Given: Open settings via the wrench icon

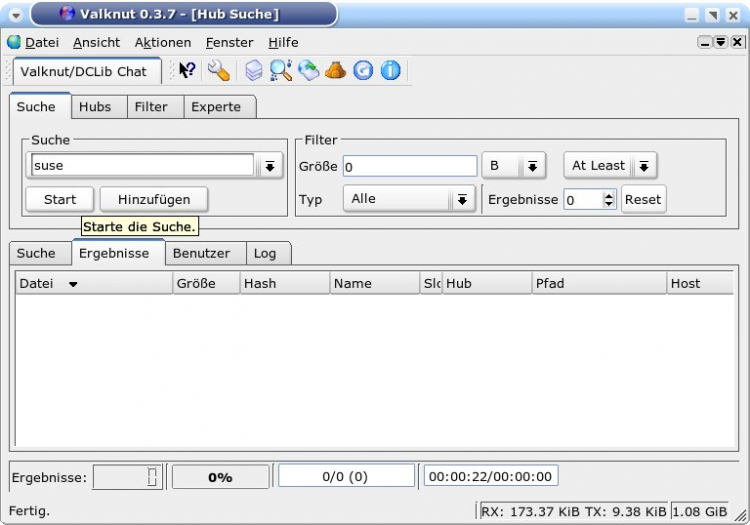Looking at the screenshot, I should pos(219,71).
